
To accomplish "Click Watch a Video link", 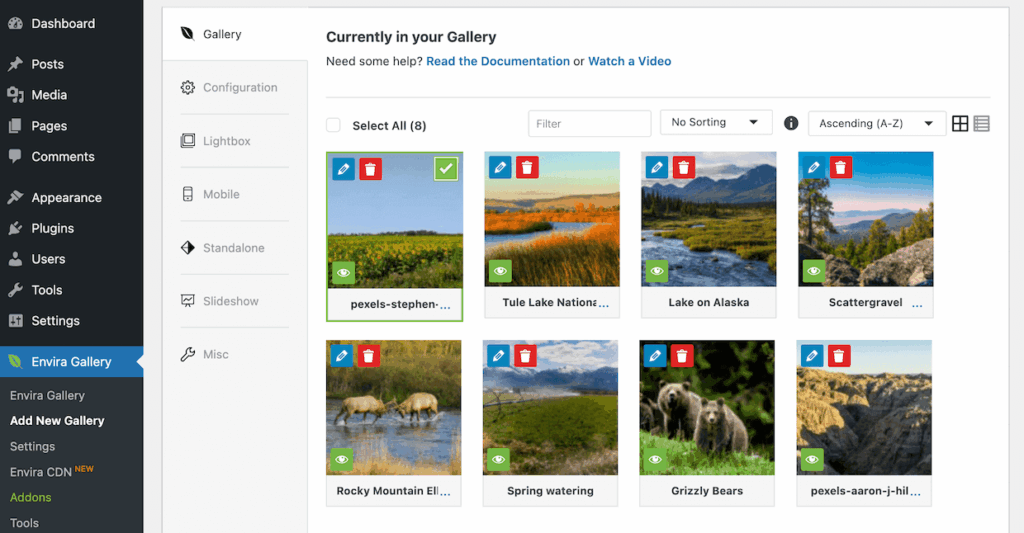I will [x=630, y=61].
